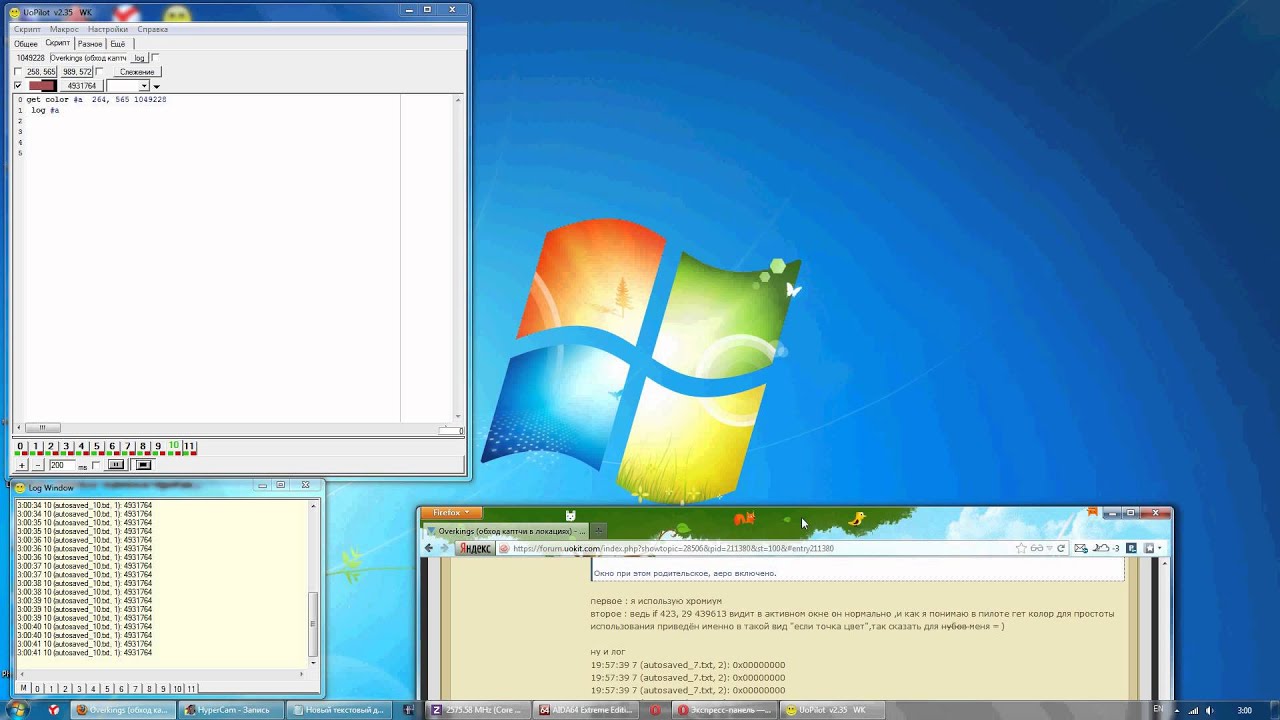1280x720 pixels.
Task: Click the reddish-brown color swatch
Action: (x=42, y=86)
